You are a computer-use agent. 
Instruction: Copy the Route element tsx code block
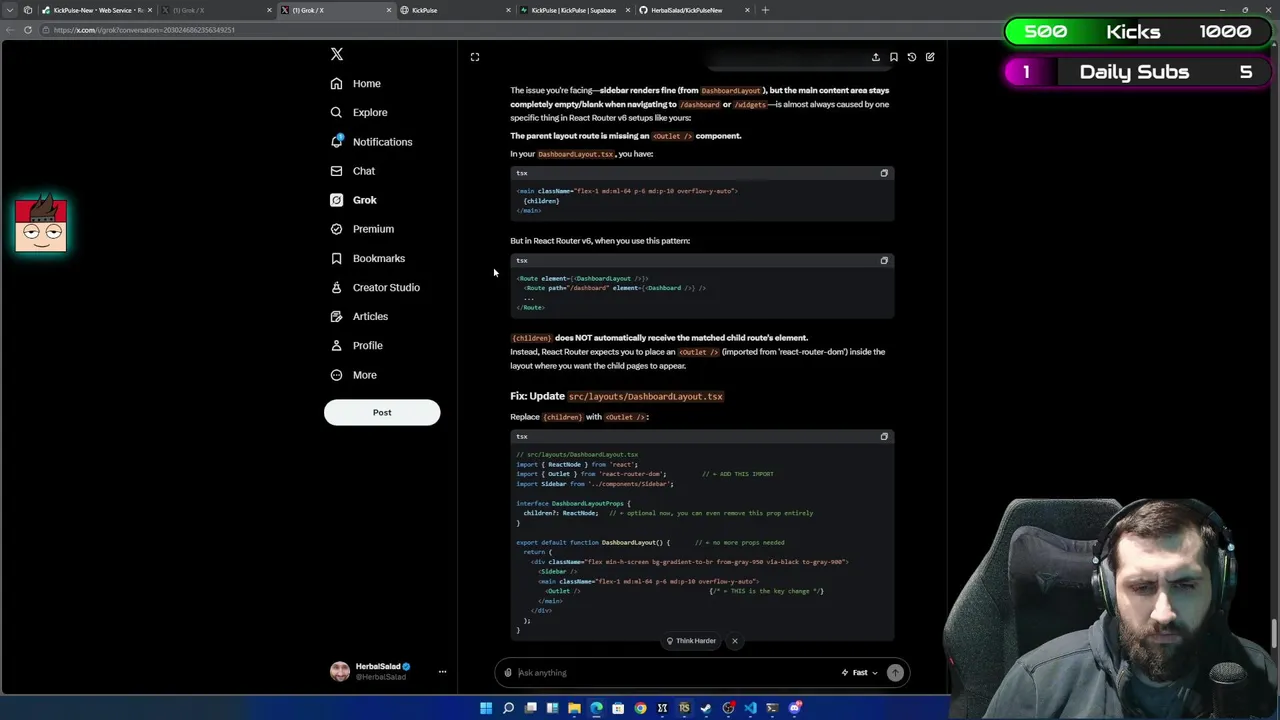pos(884,260)
